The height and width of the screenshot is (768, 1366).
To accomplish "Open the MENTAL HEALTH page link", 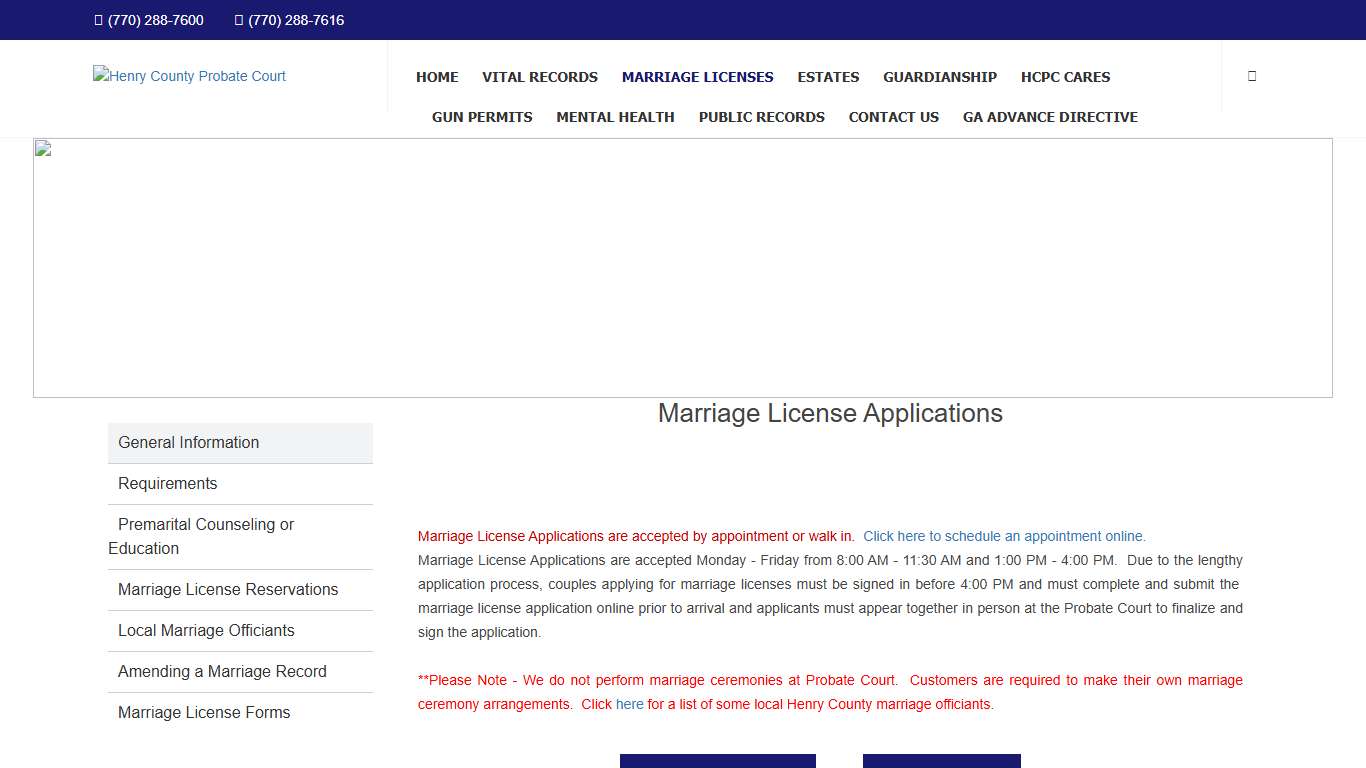I will point(615,117).
